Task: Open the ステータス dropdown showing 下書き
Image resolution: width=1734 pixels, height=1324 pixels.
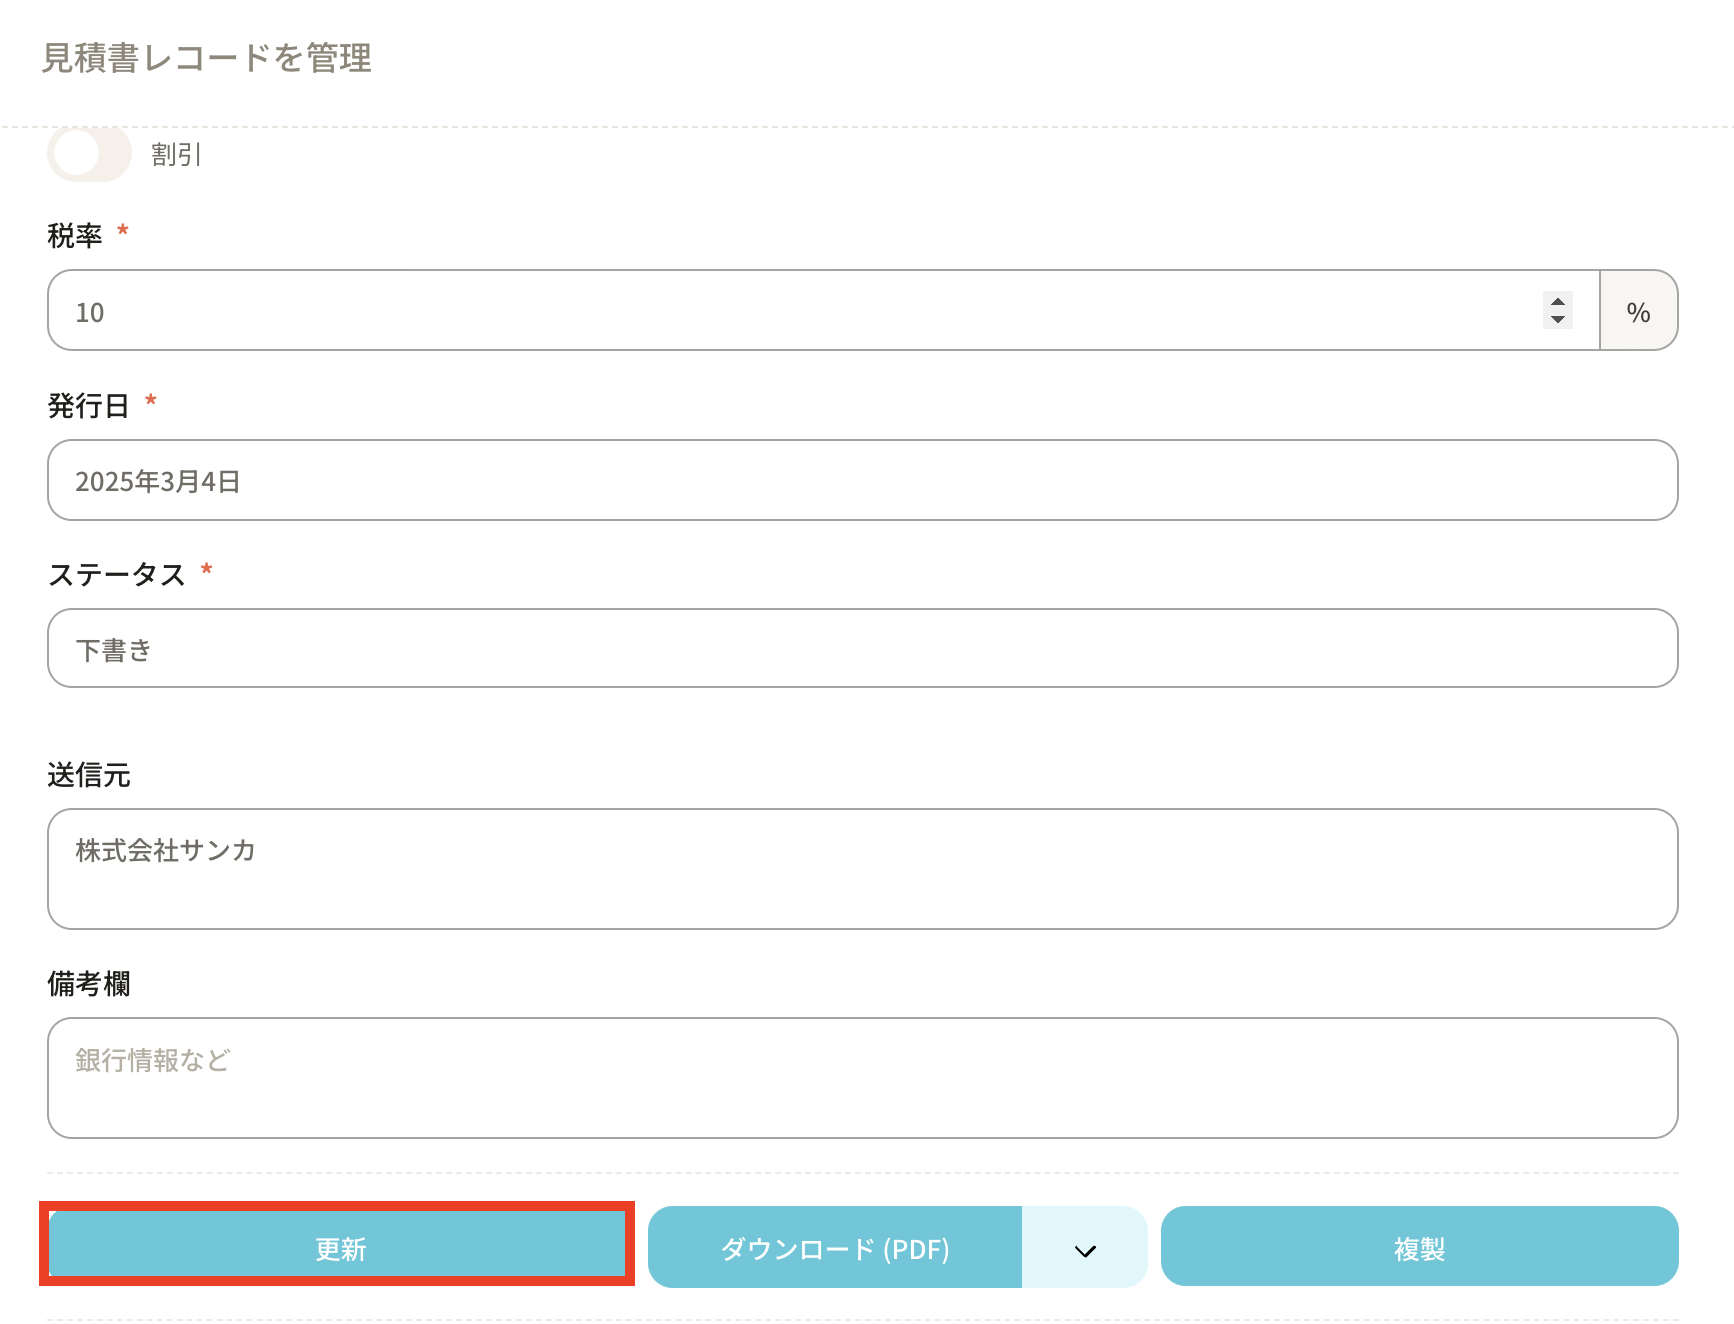Action: coord(862,649)
